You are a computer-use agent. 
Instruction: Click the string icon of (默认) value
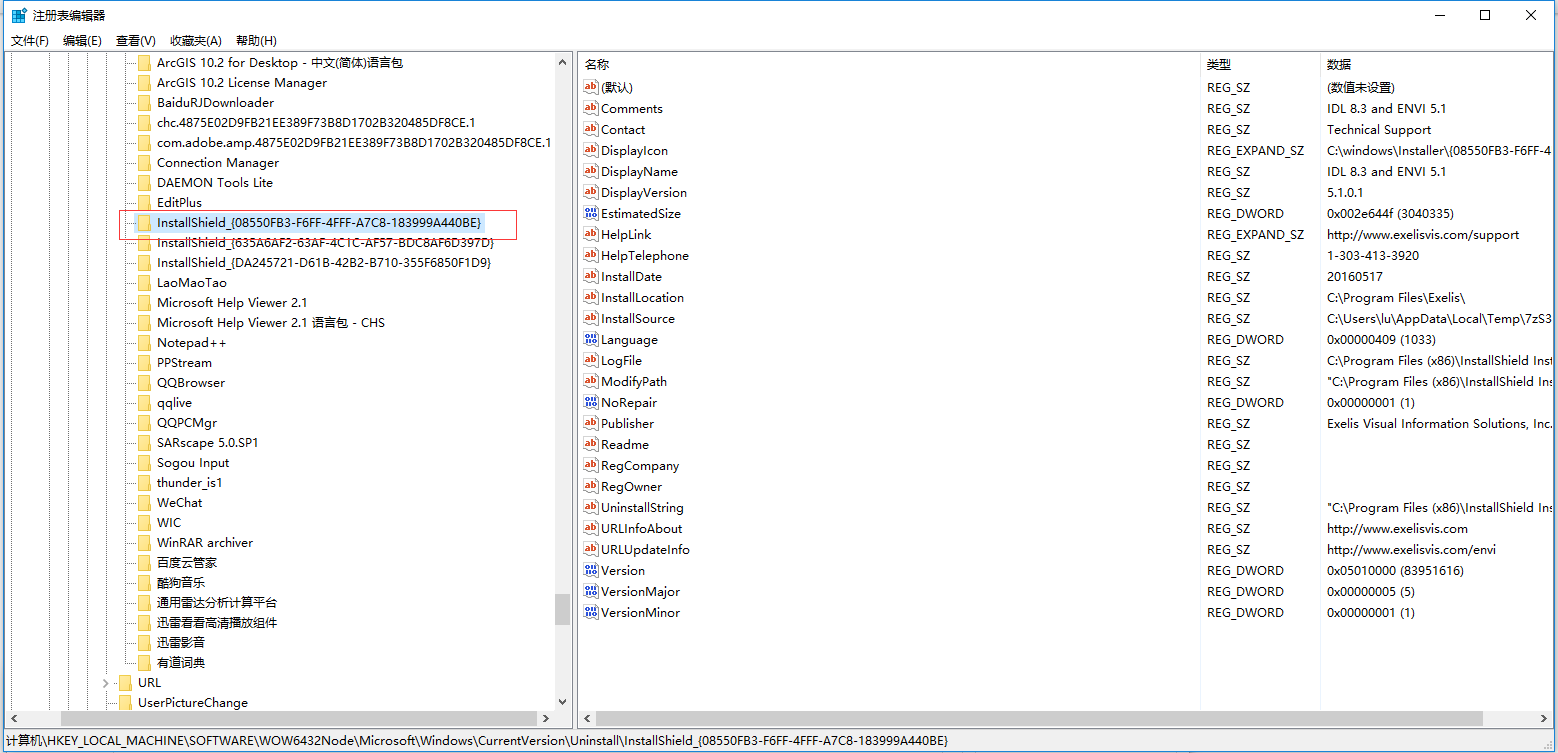tap(590, 87)
